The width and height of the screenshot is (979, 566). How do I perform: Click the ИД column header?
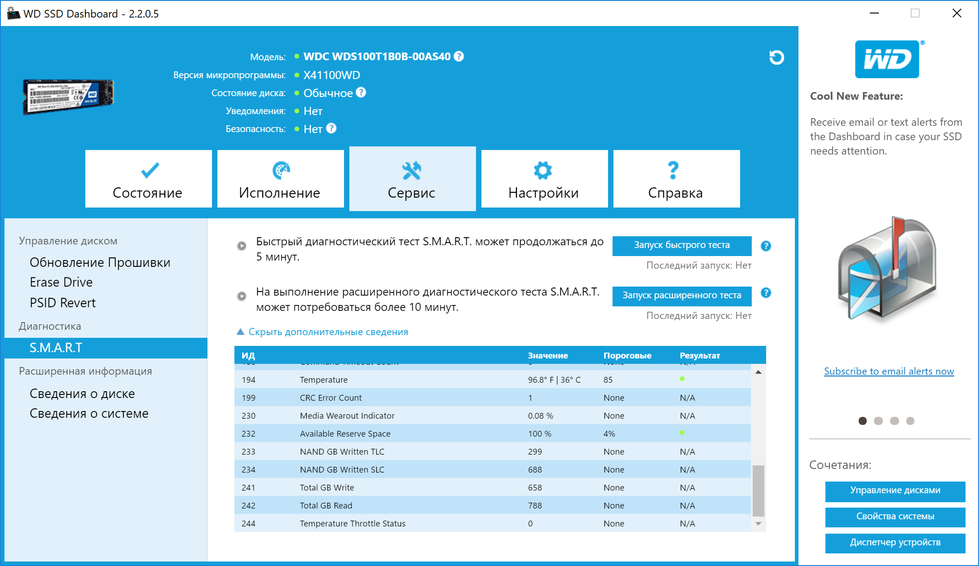point(248,356)
